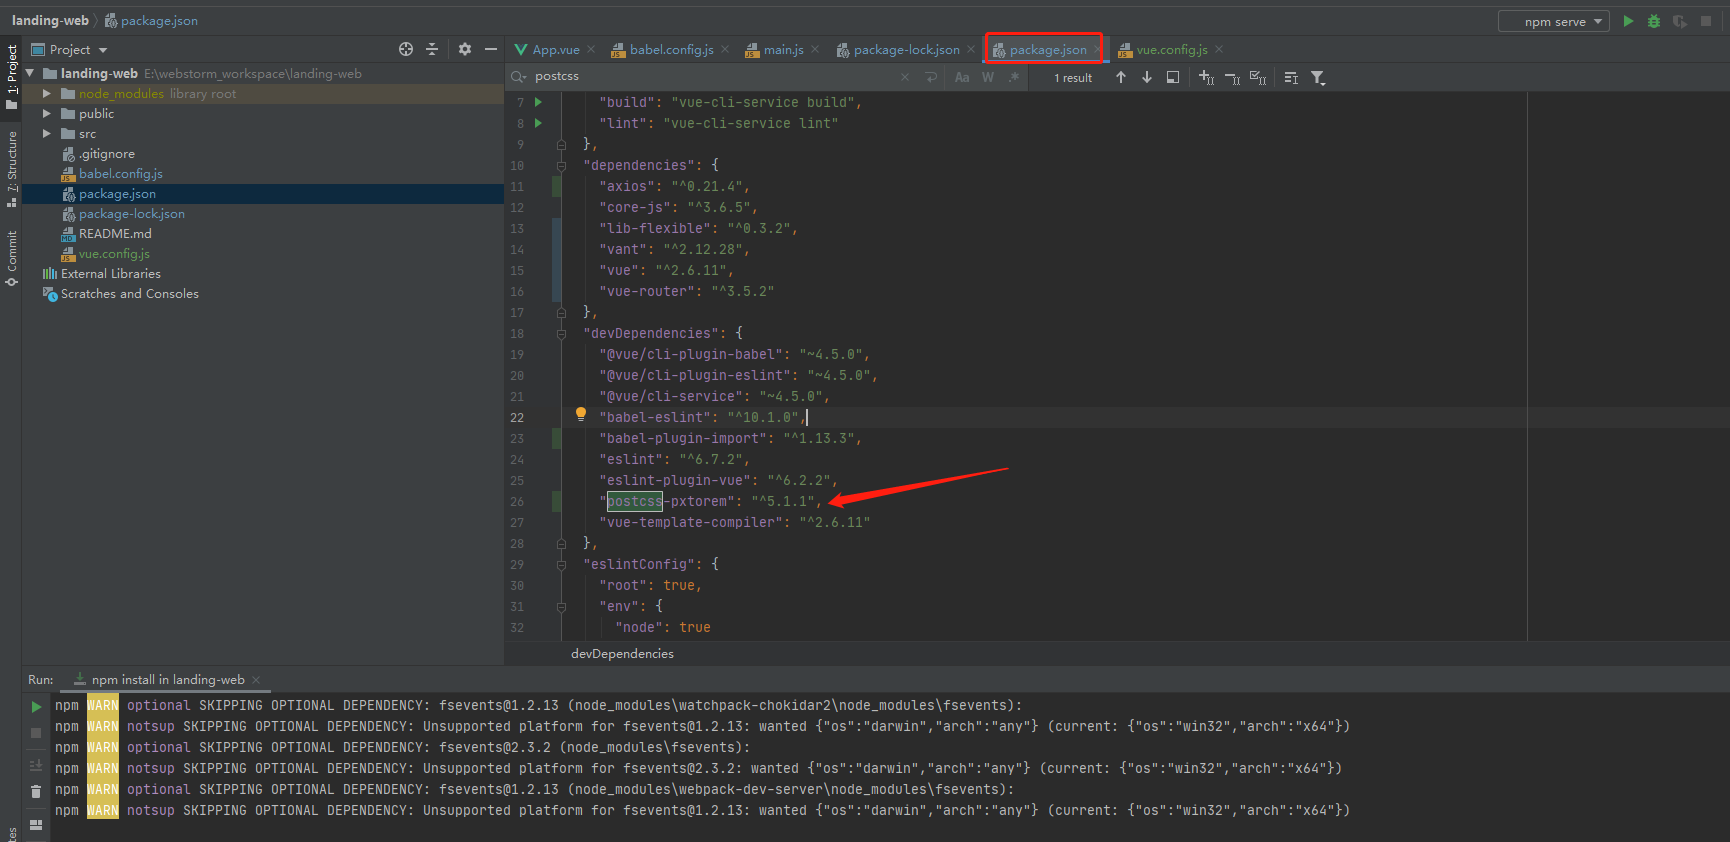Viewport: 1730px width, 842px height.
Task: Locate current file in Project tree
Action: (x=406, y=49)
